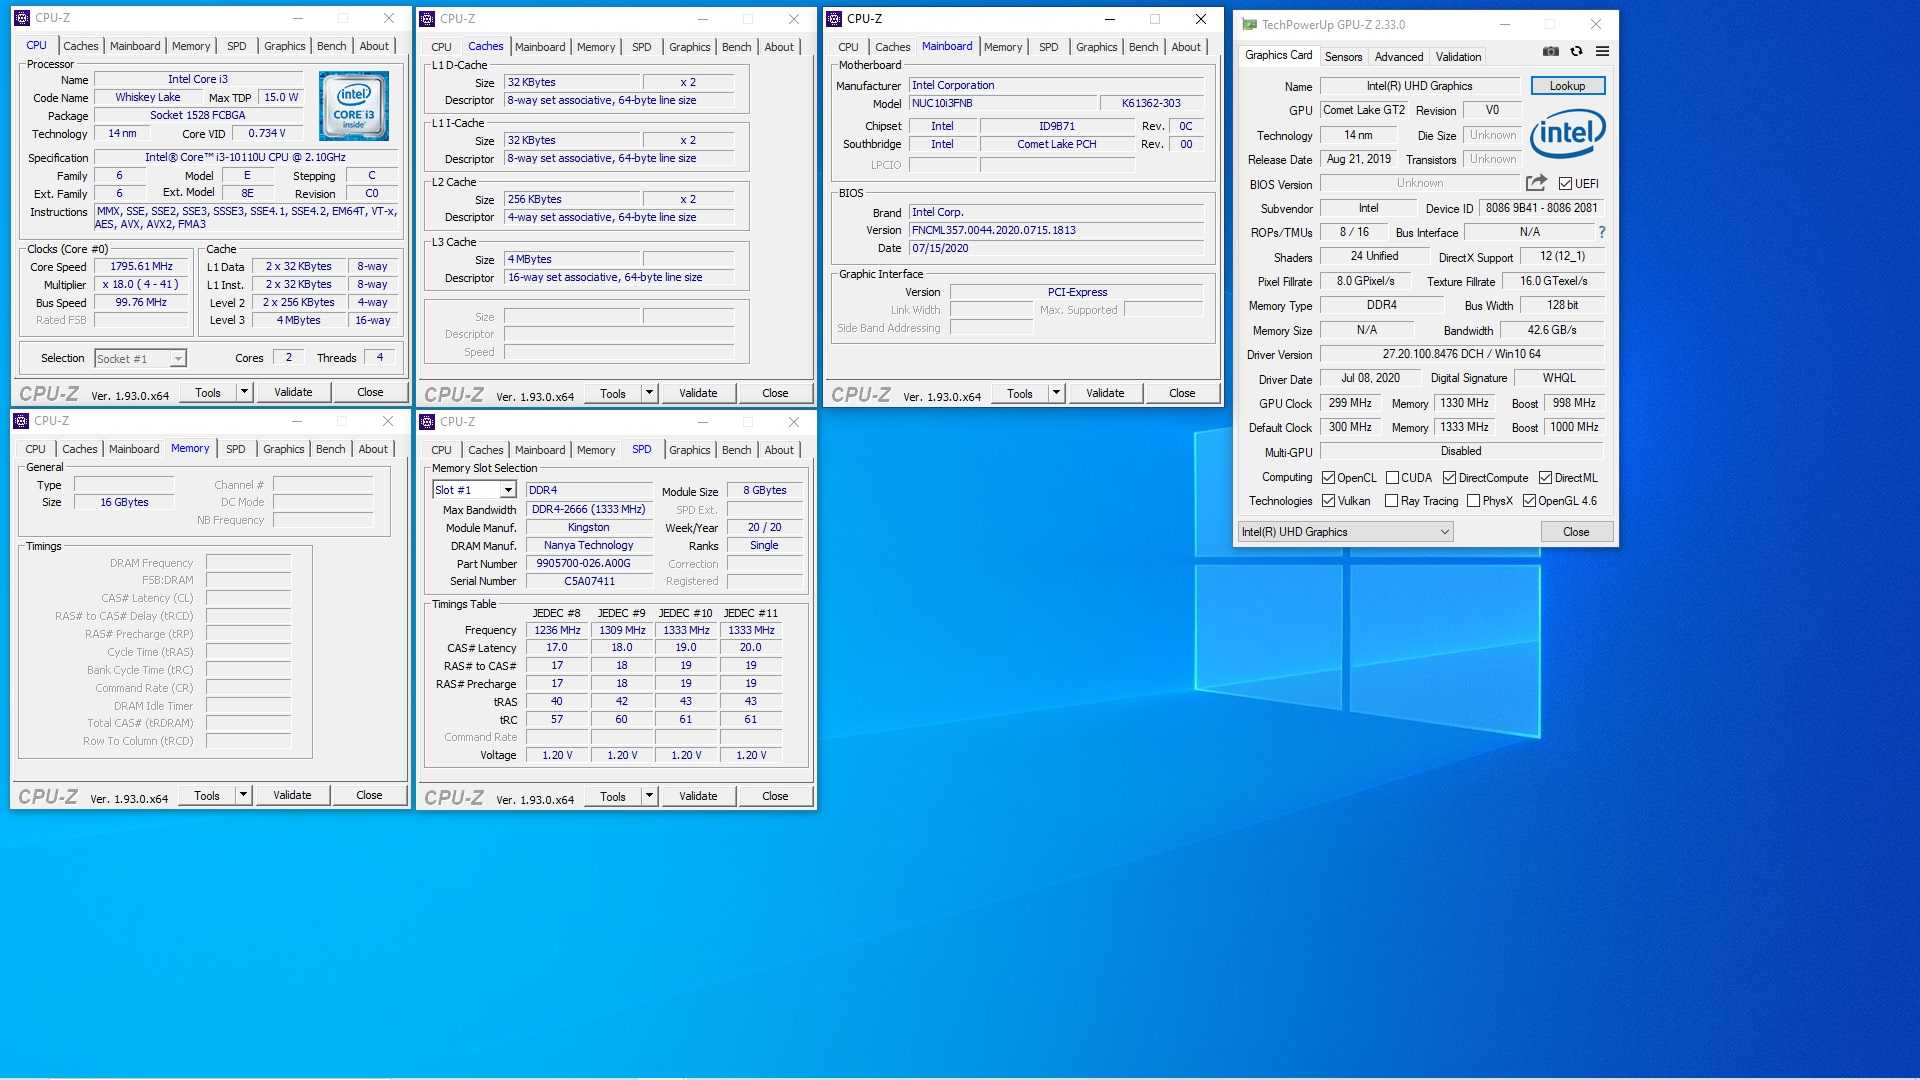Open the Tools dropdown arrow in Mainboard window
1920x1080 pixels.
(1056, 393)
